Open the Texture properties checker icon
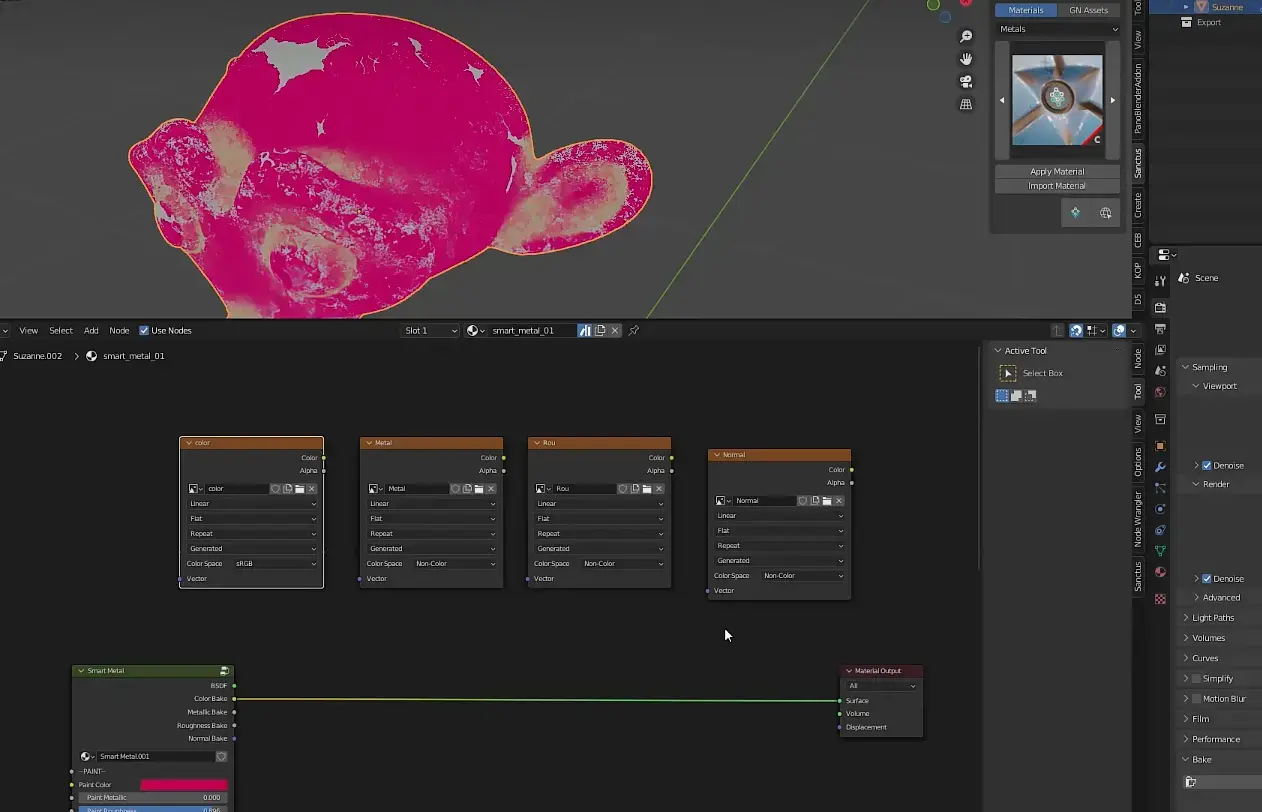The image size is (1262, 812). (1160, 599)
